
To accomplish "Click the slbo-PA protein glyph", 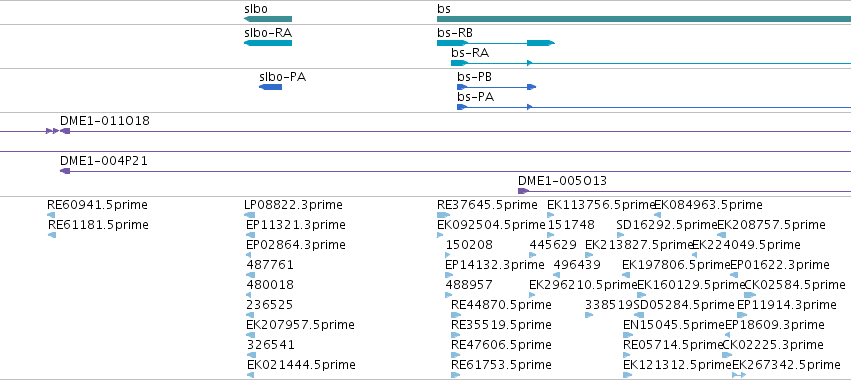I will 270,87.
